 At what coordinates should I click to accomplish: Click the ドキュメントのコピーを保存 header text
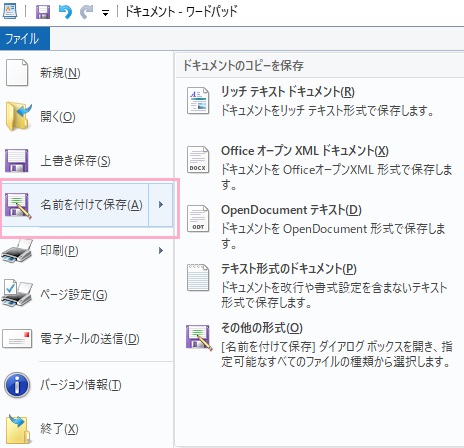pyautogui.click(x=243, y=66)
